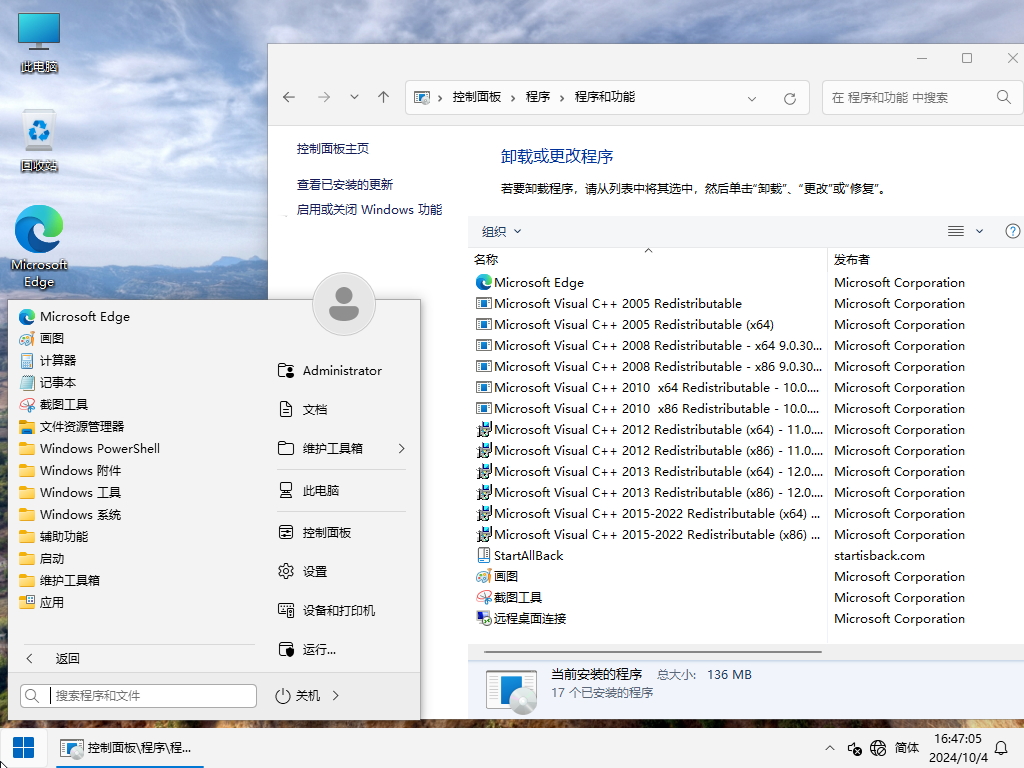
Task: Click the view layout icon
Action: coord(955,231)
